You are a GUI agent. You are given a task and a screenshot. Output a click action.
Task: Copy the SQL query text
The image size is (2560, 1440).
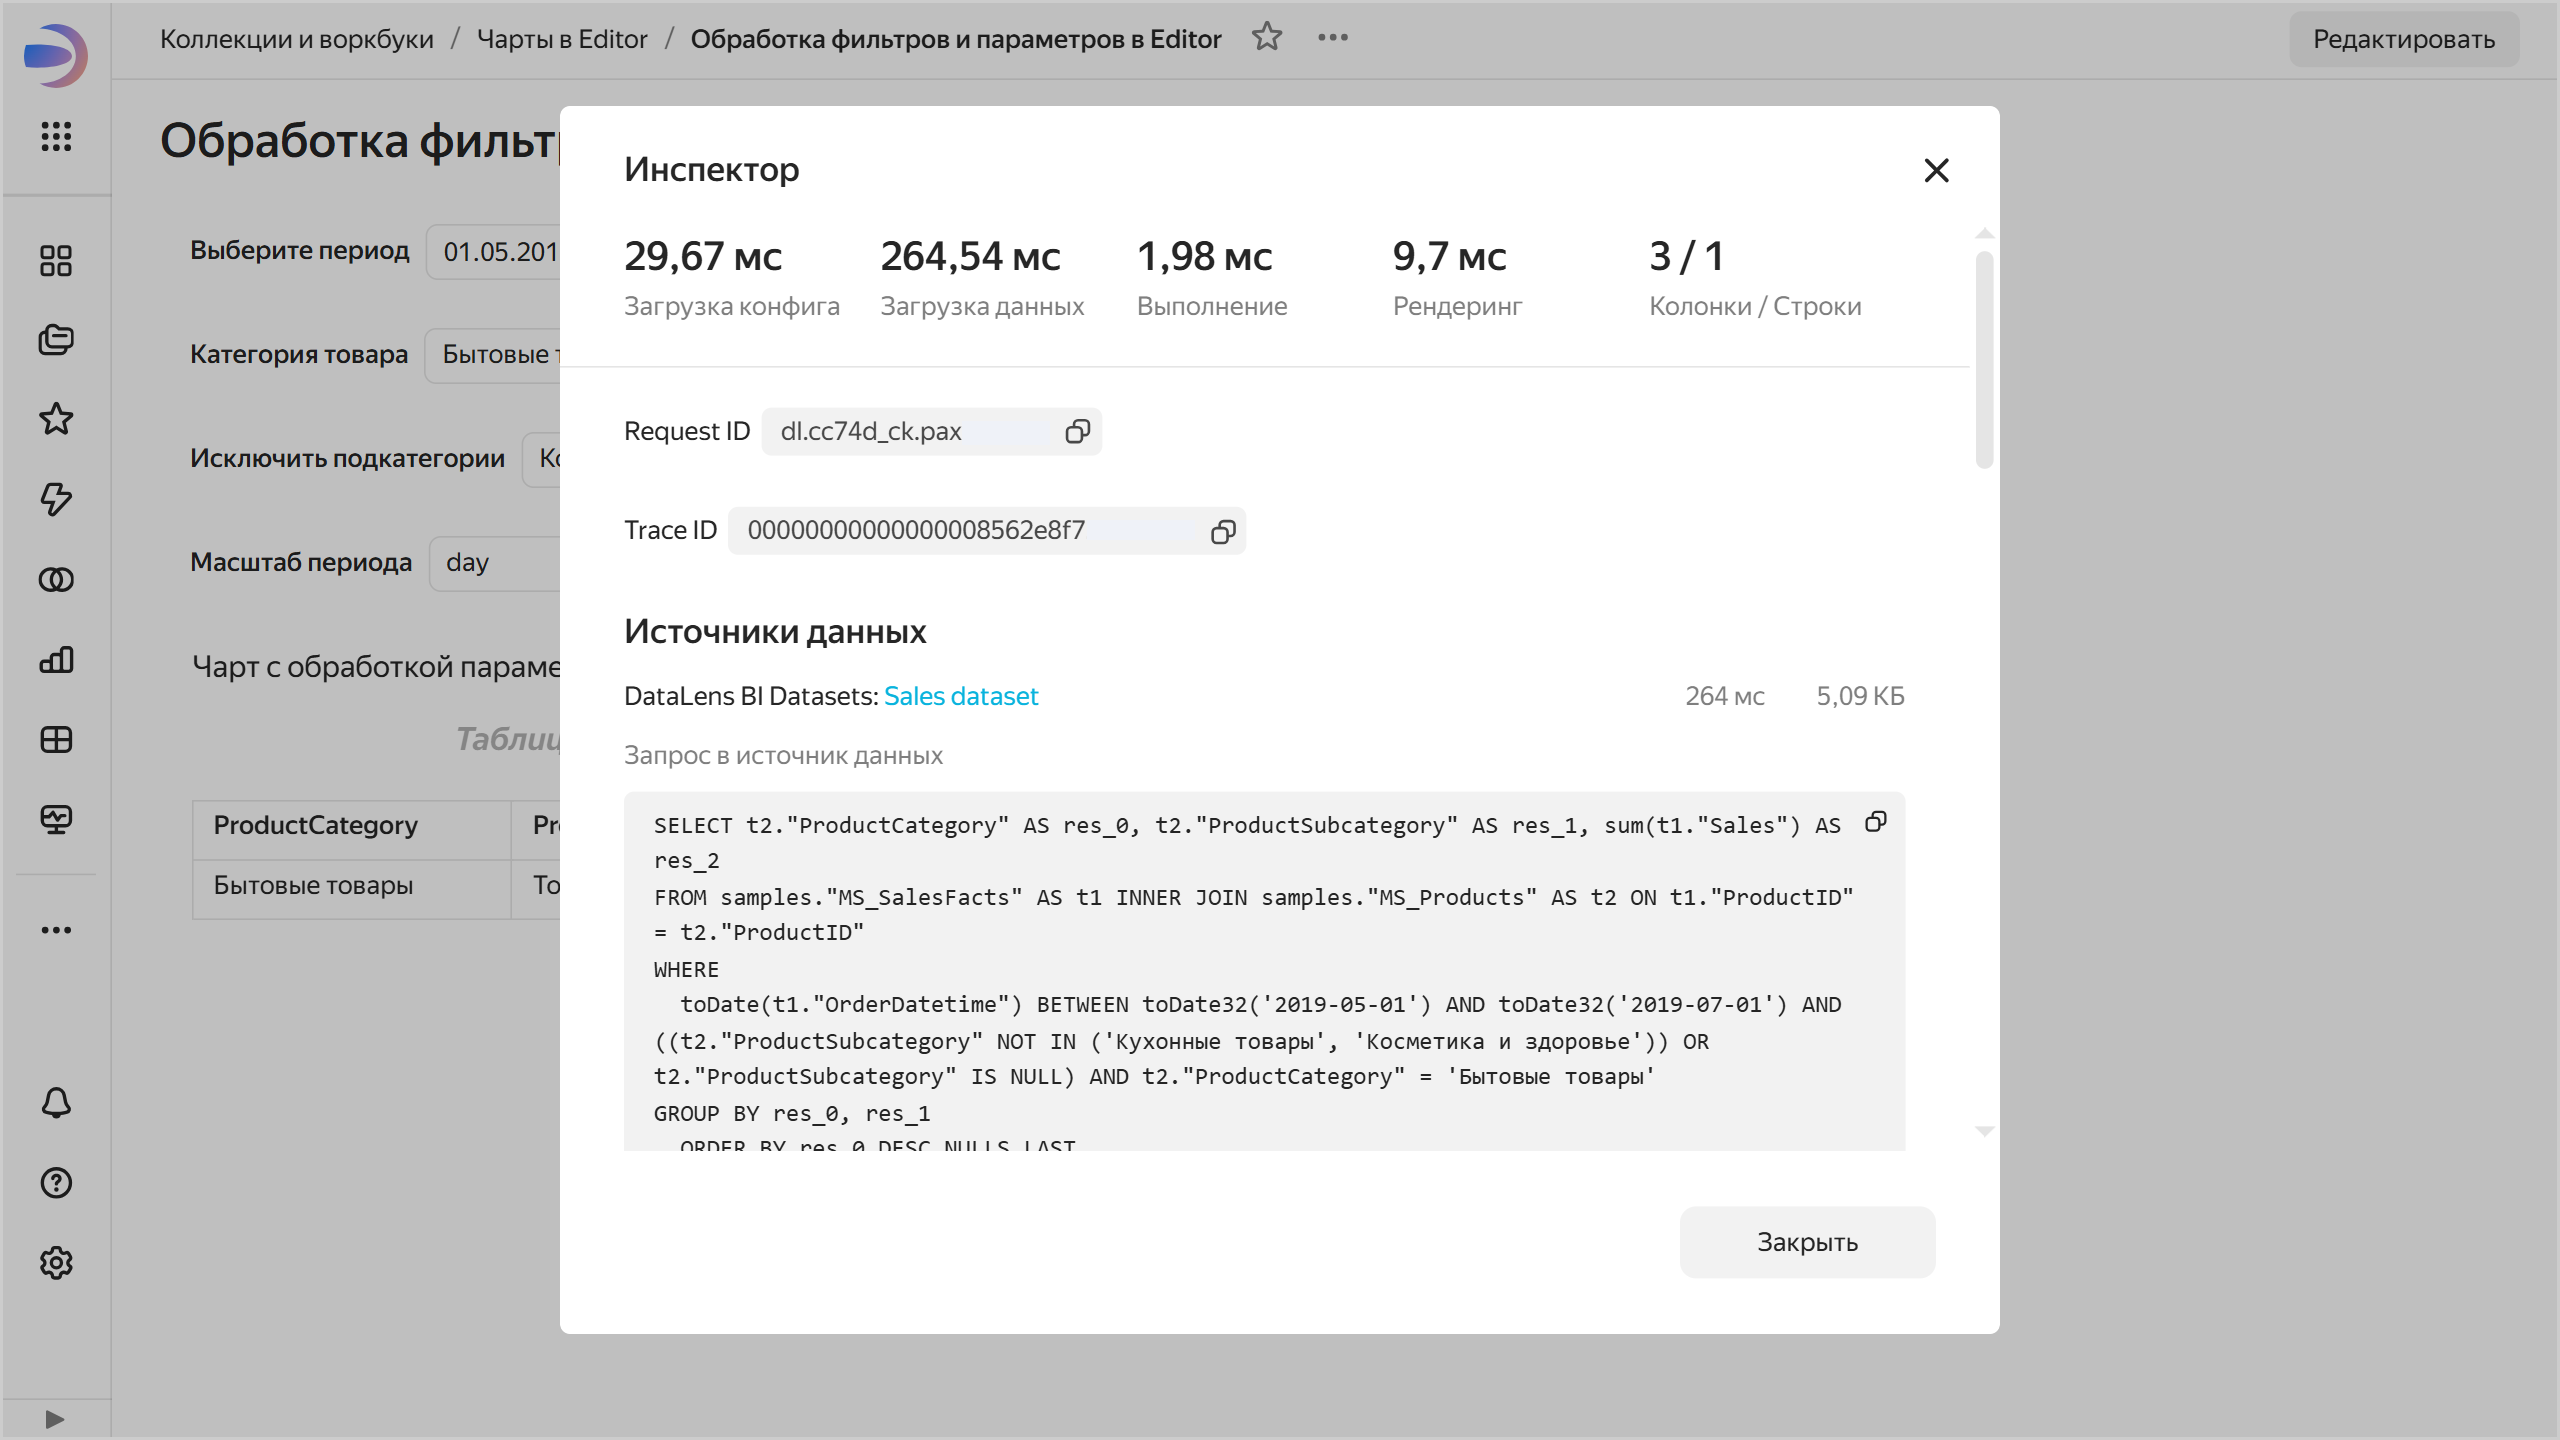pyautogui.click(x=1875, y=822)
